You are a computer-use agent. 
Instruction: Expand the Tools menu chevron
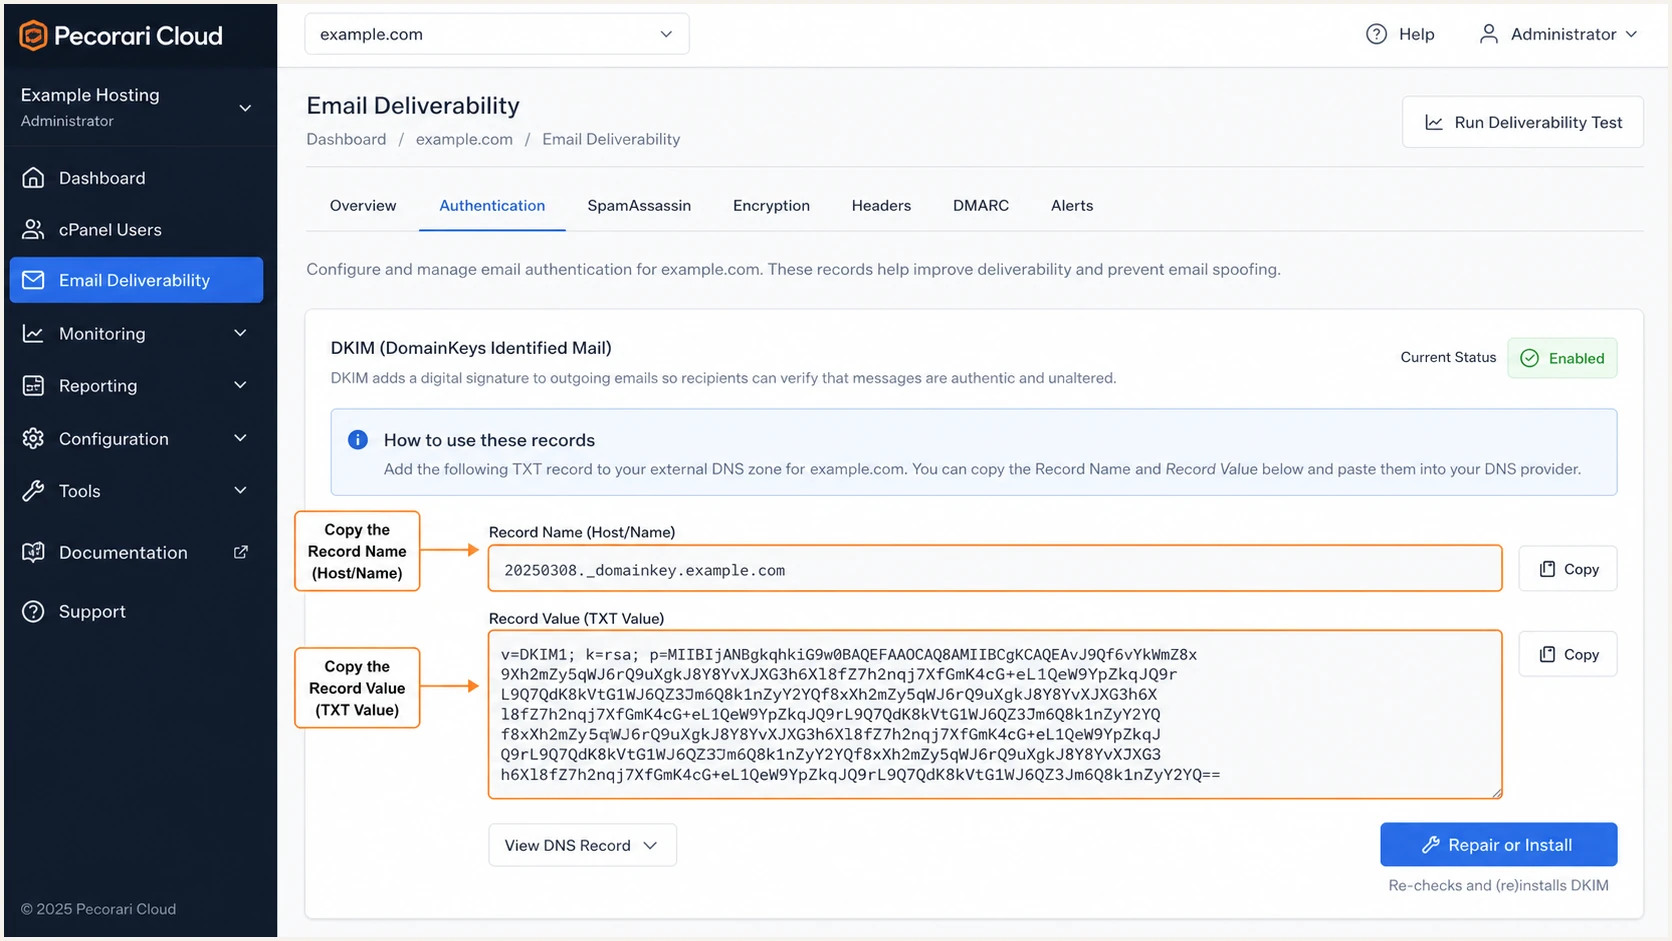[x=240, y=490]
